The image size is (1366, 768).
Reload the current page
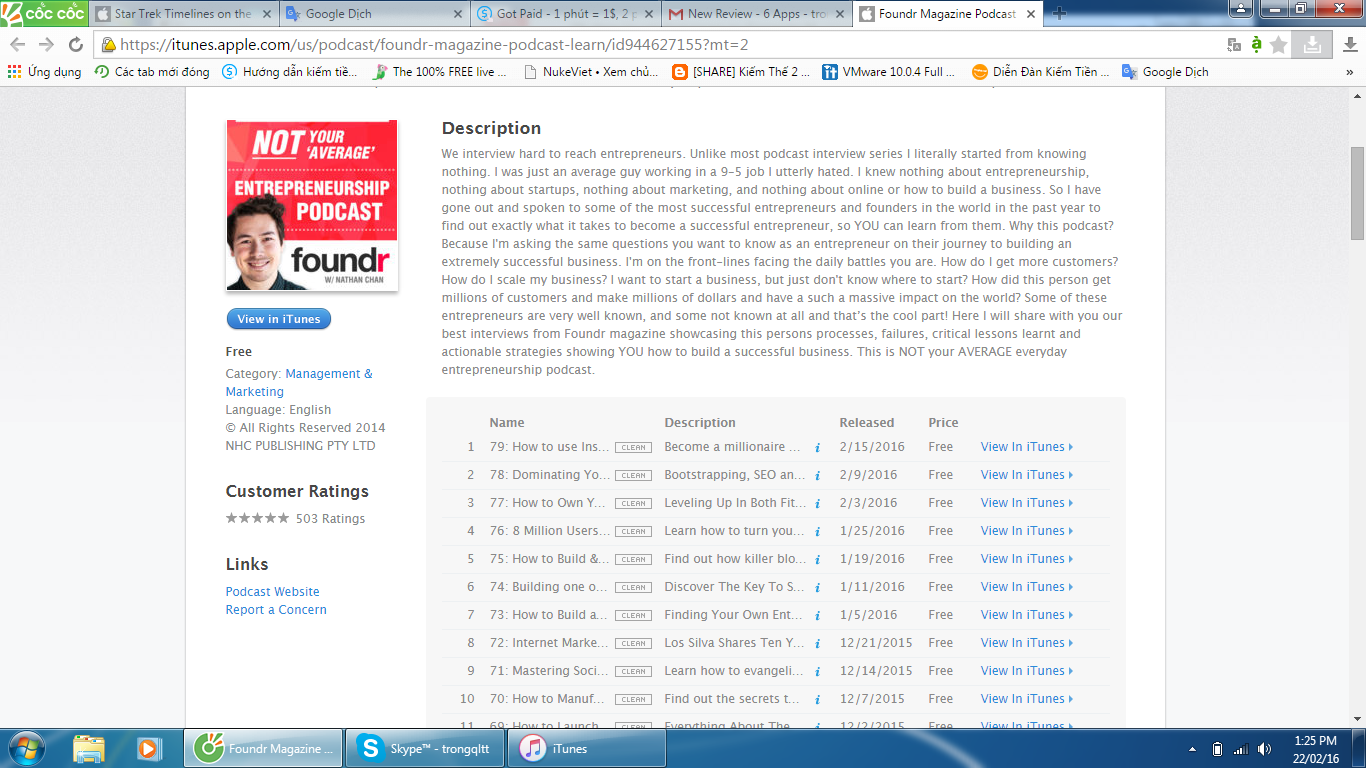[76, 45]
